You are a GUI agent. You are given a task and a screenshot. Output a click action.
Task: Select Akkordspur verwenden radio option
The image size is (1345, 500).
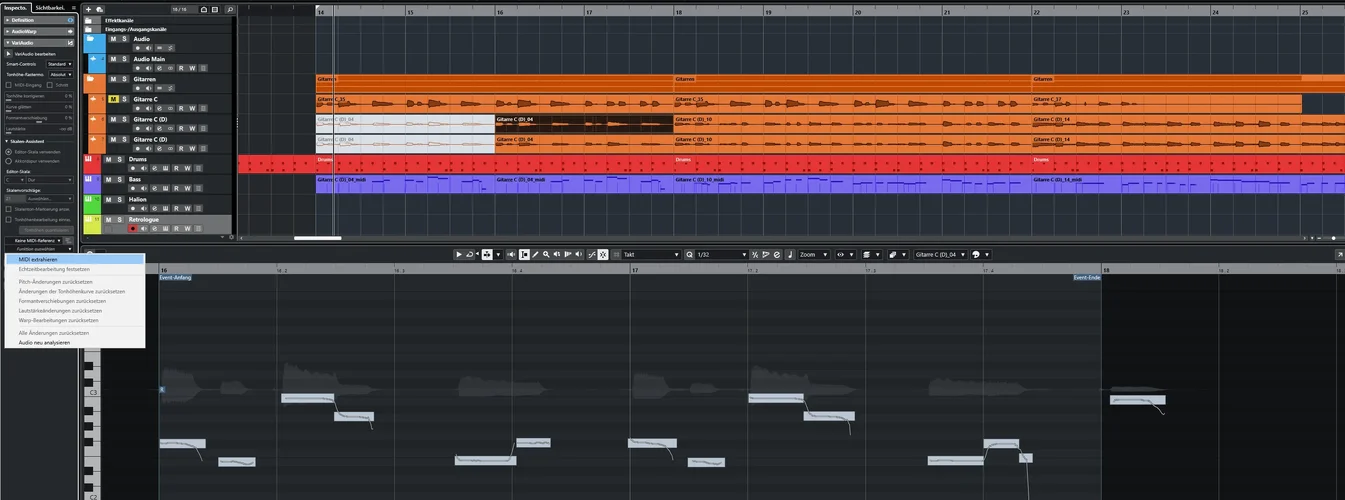click(9, 160)
